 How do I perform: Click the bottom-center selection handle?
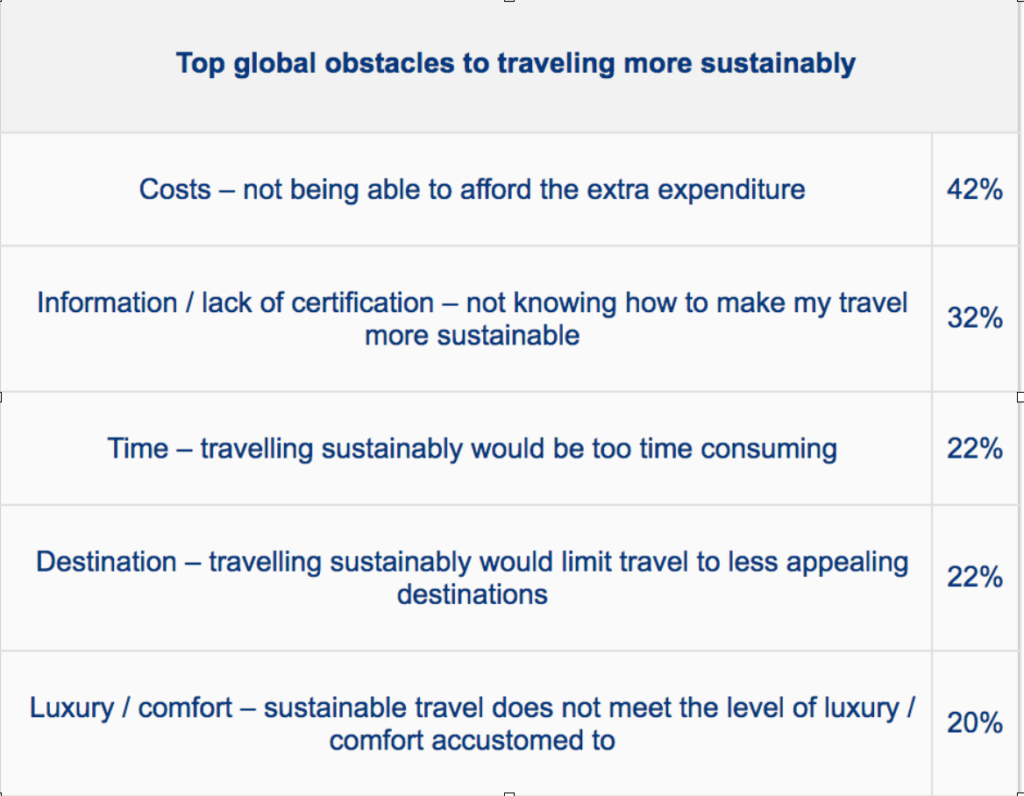coord(510,793)
